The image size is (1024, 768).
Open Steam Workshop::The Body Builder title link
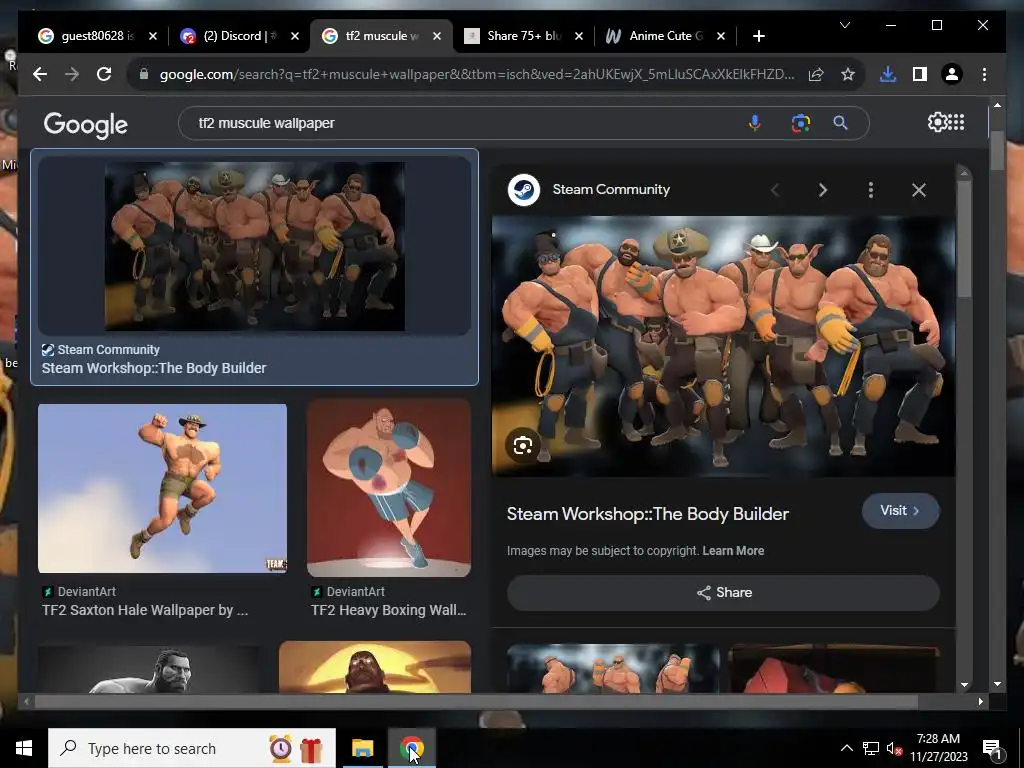point(648,514)
